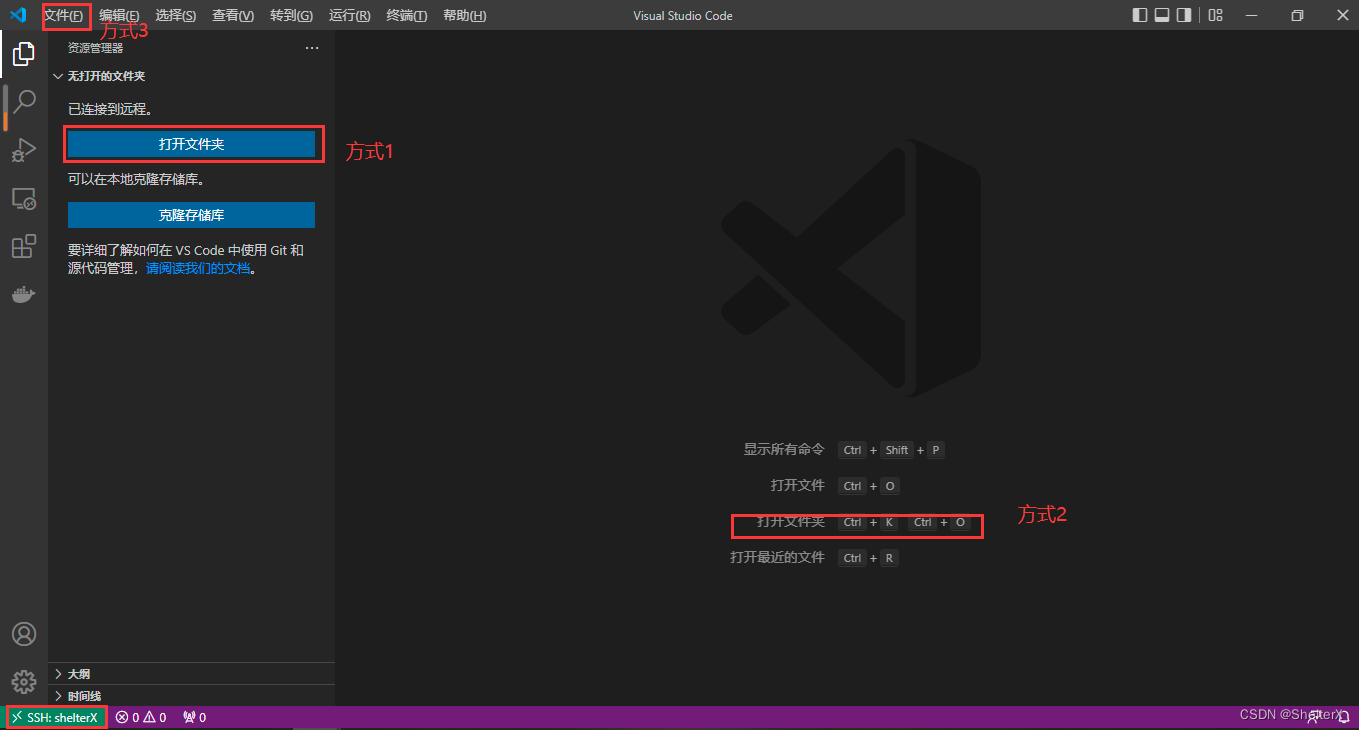Click the VS Code logo in title bar

[x=17, y=15]
